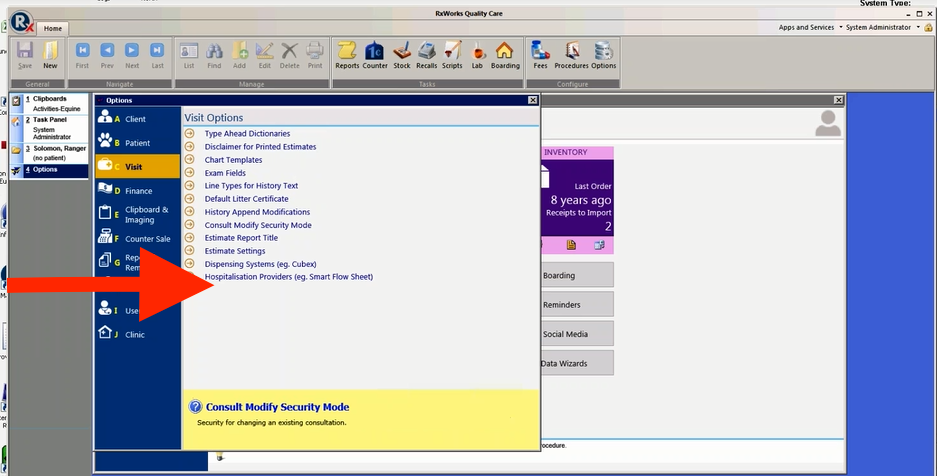Select Finance in Options sidebar
937x476 pixels.
point(137,191)
